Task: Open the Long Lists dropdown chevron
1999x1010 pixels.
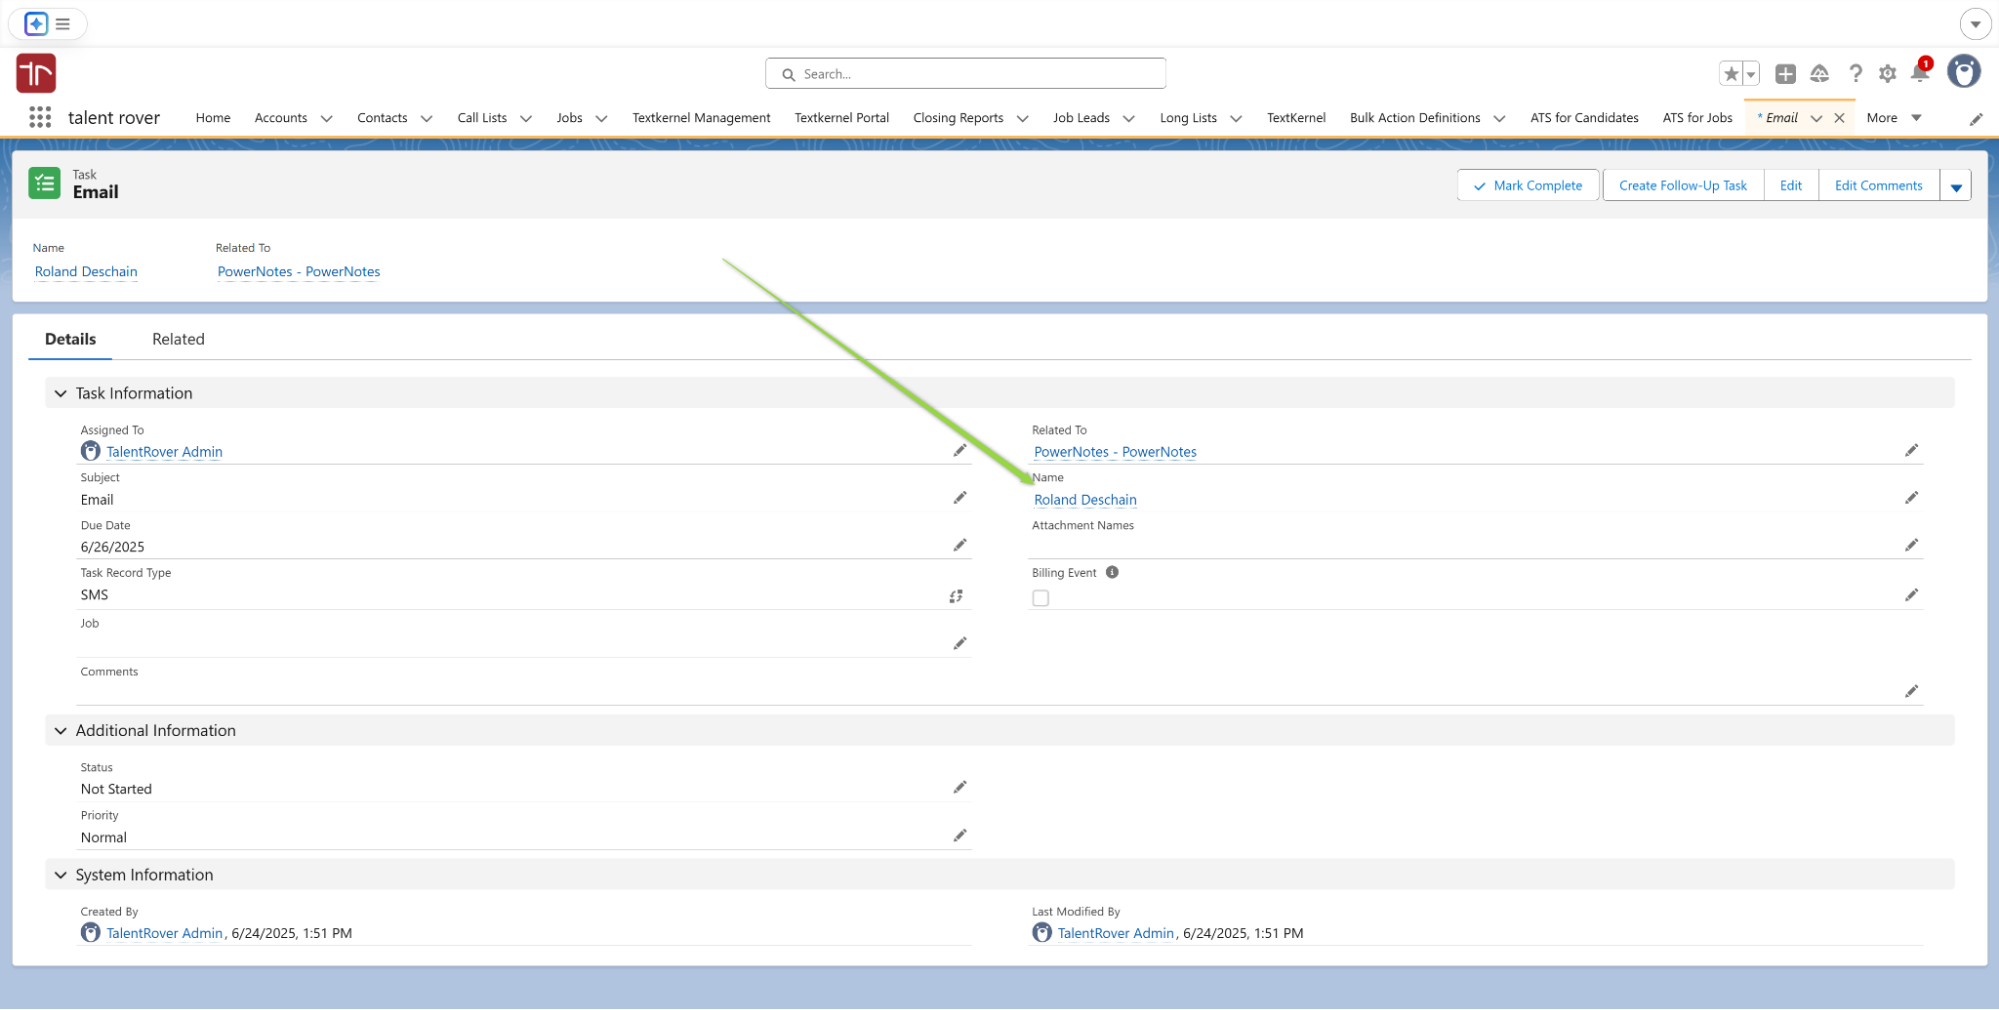Action: (x=1236, y=118)
